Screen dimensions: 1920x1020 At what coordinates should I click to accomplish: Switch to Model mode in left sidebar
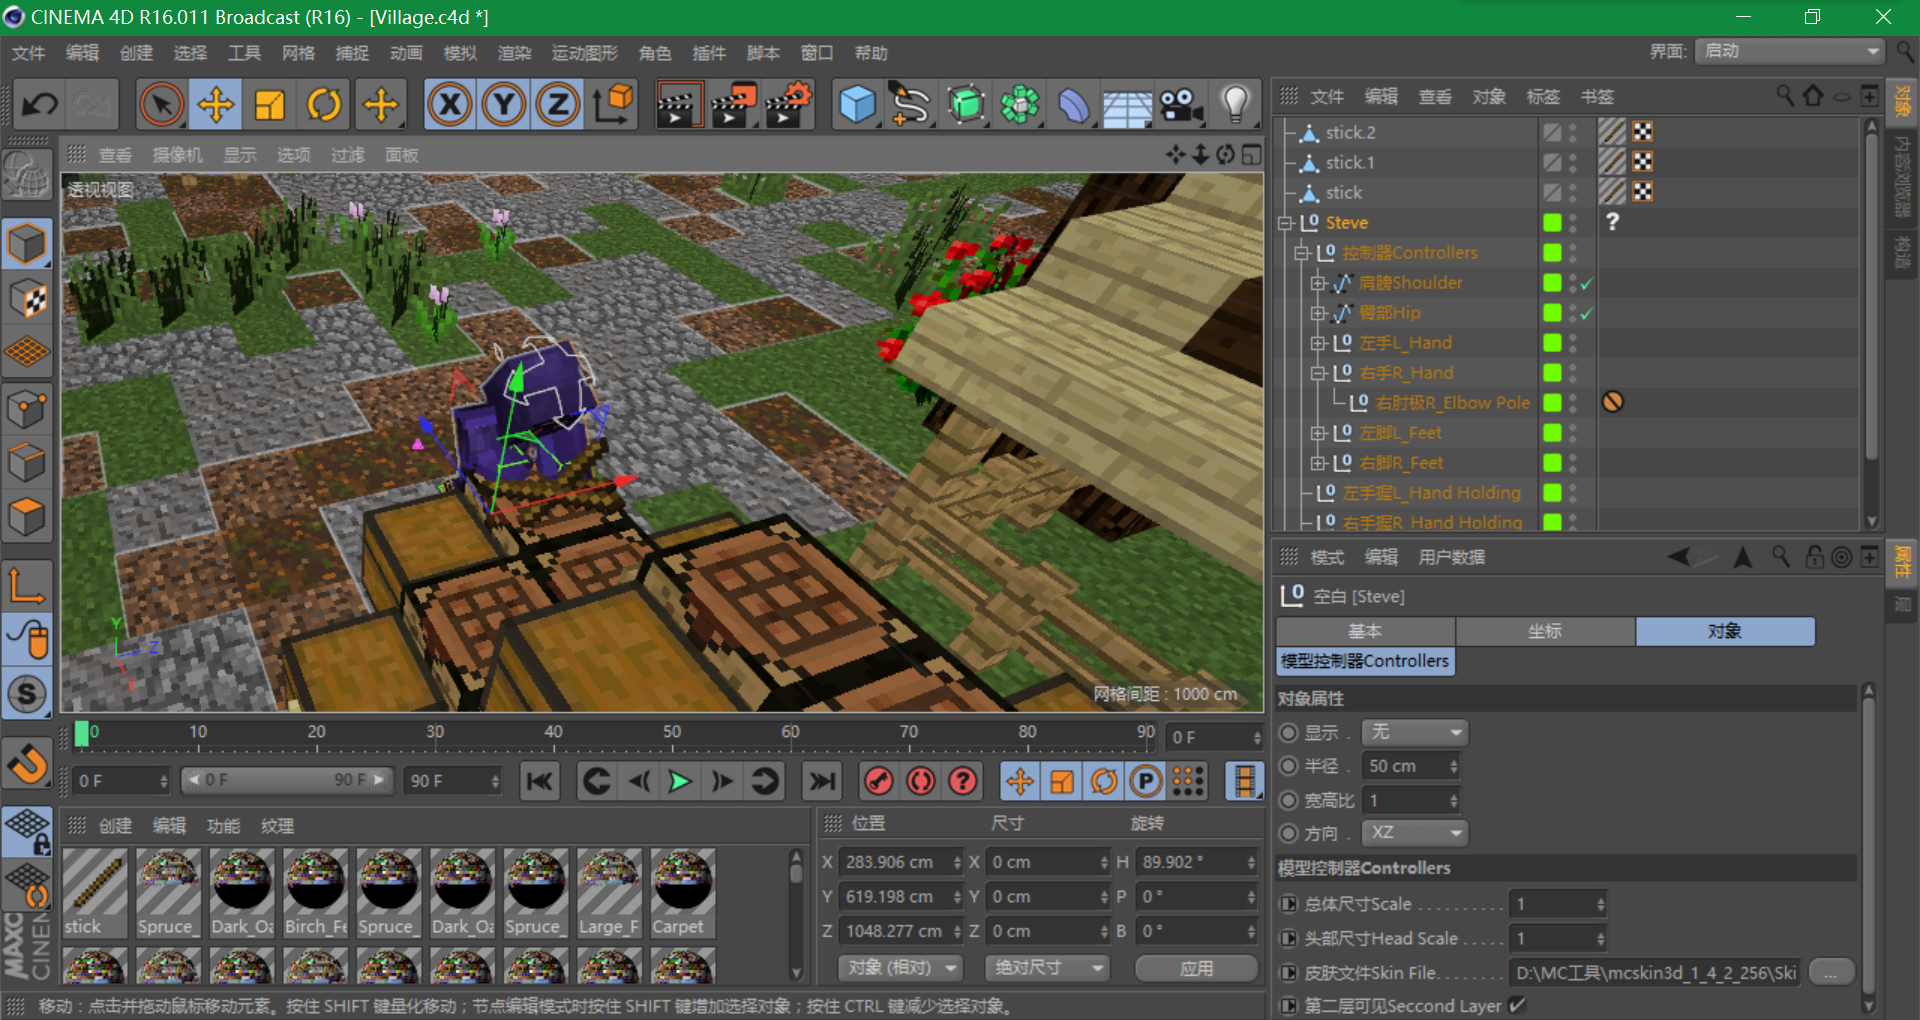(27, 244)
